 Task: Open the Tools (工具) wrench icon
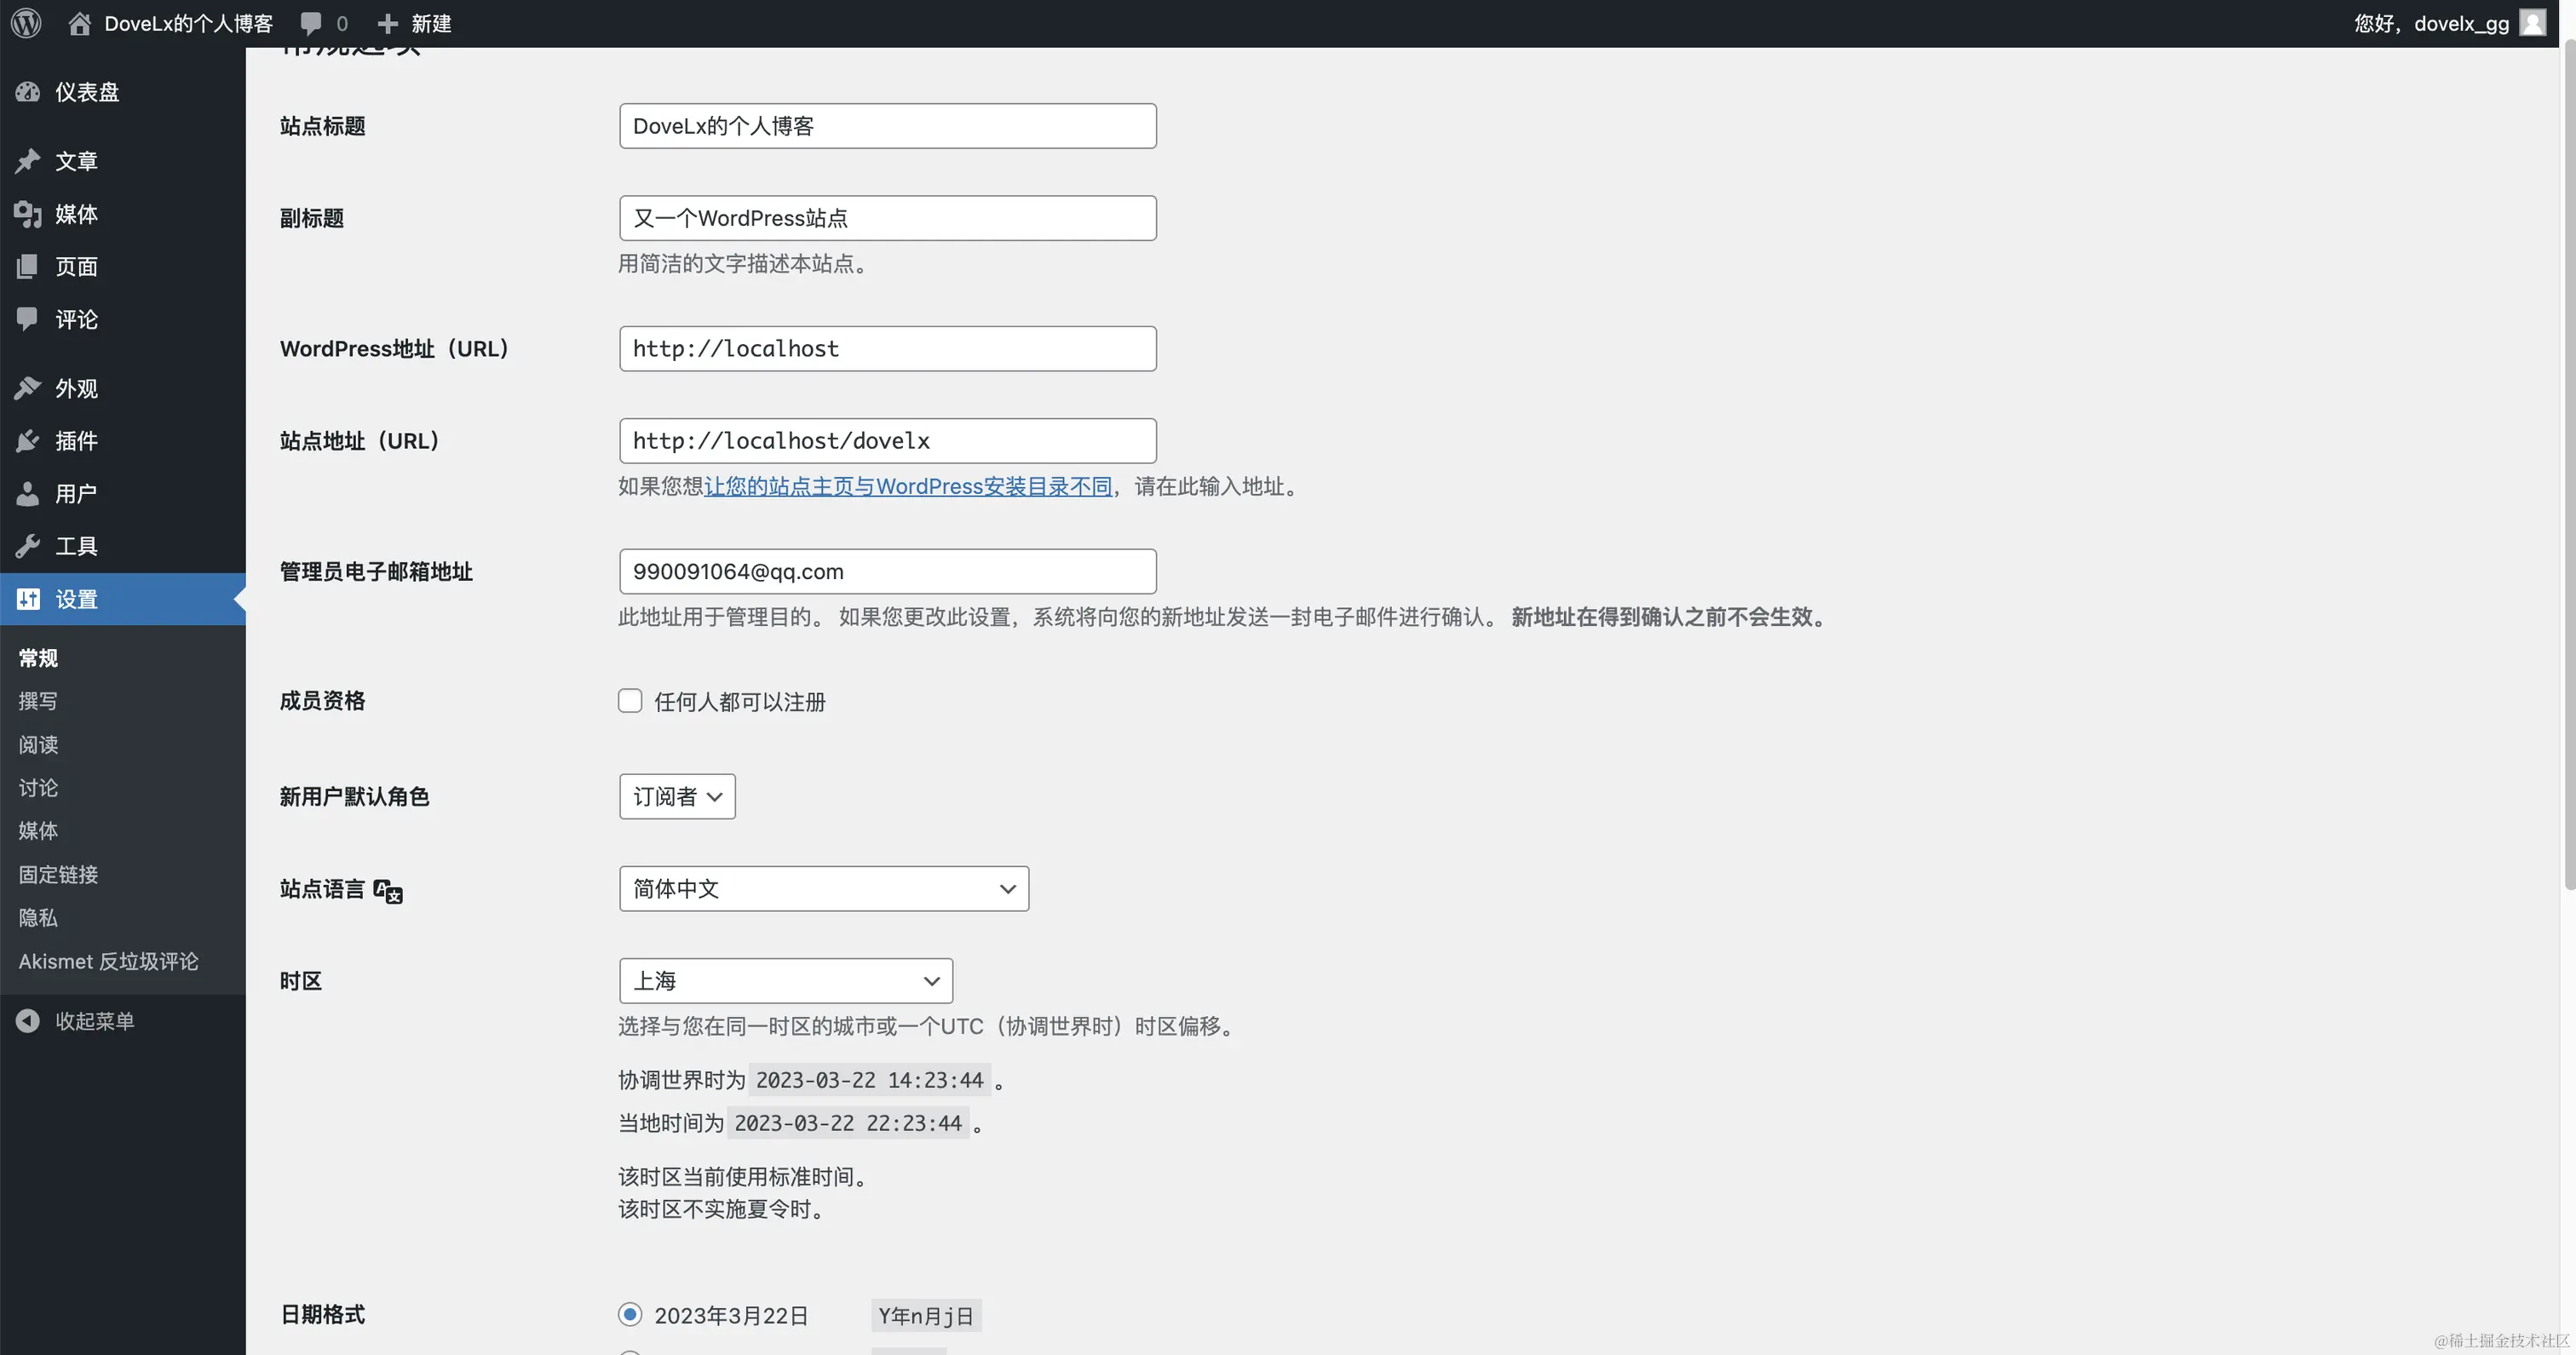(28, 546)
